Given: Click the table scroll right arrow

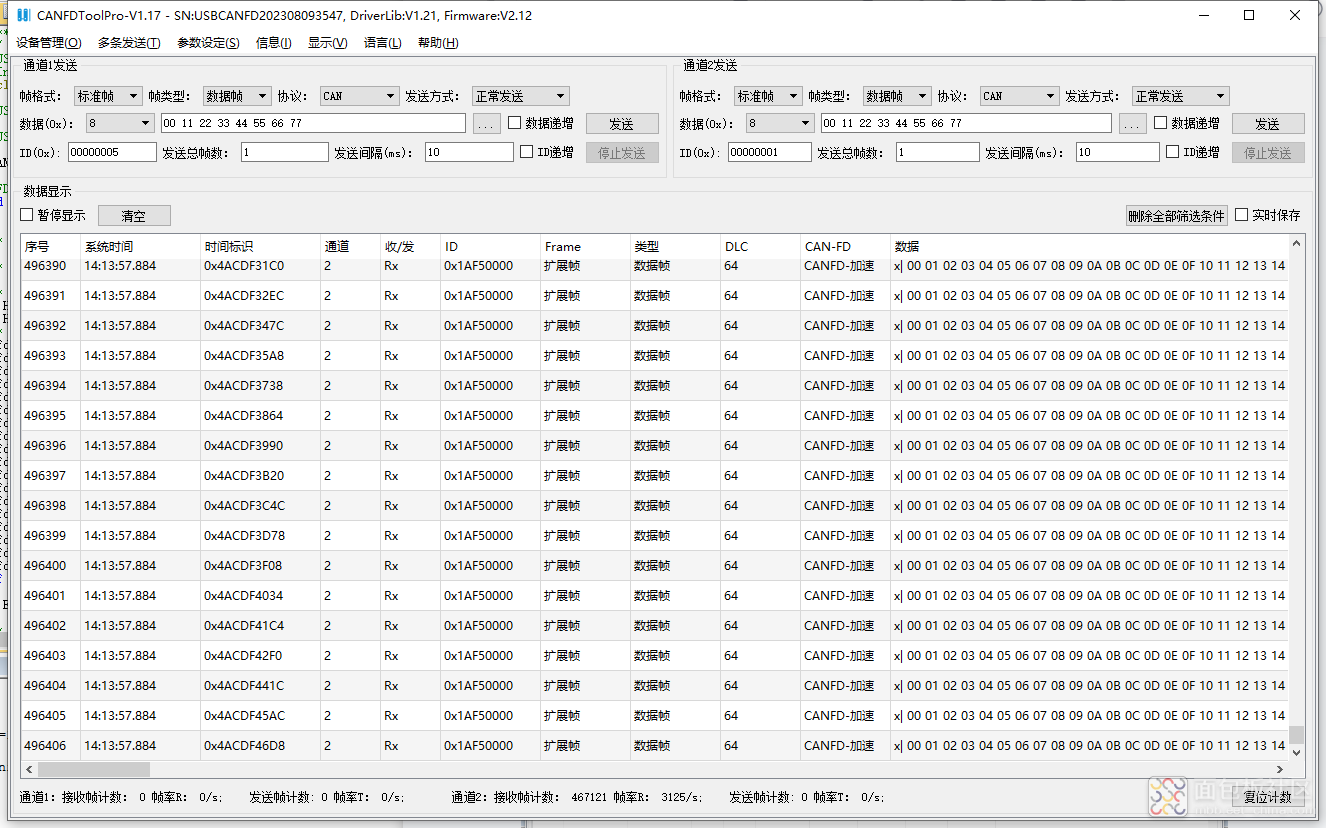Looking at the screenshot, I should [1279, 769].
